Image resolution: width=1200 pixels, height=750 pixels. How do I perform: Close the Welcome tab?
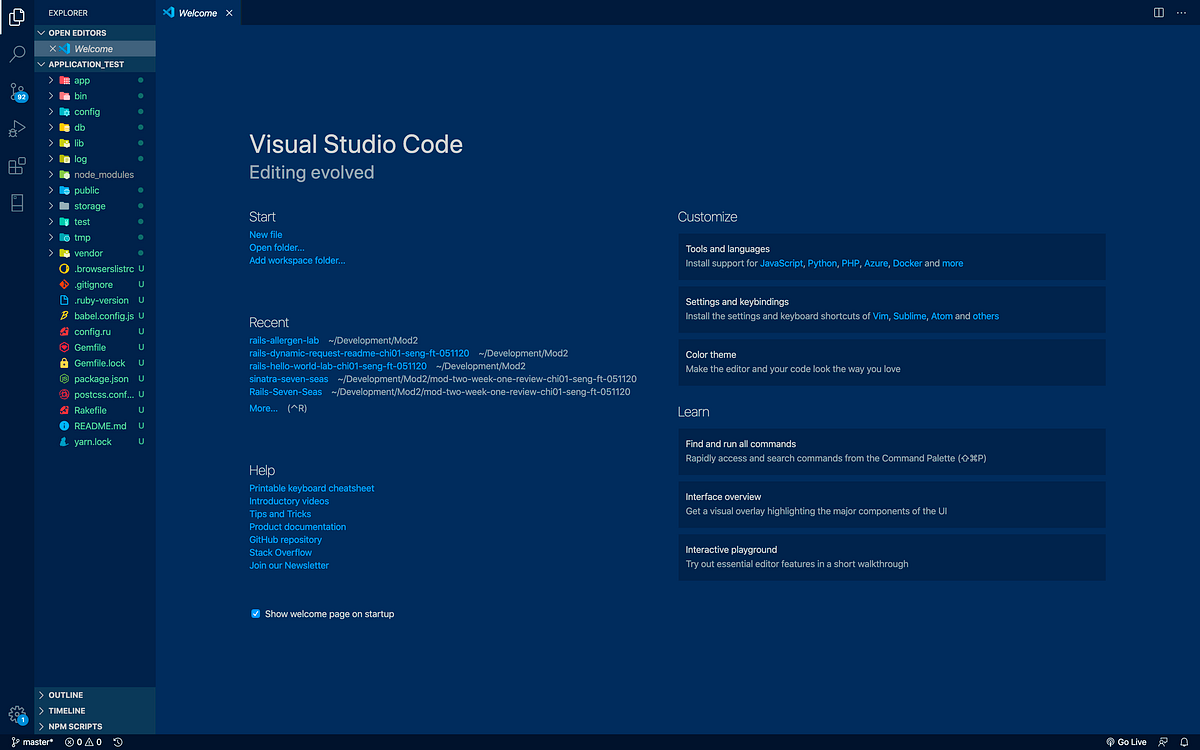(x=229, y=13)
